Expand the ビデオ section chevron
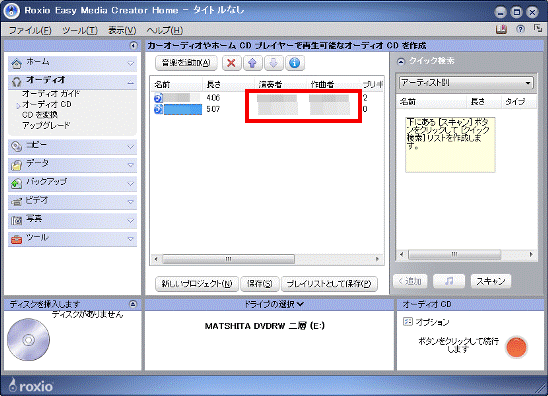 pos(130,202)
